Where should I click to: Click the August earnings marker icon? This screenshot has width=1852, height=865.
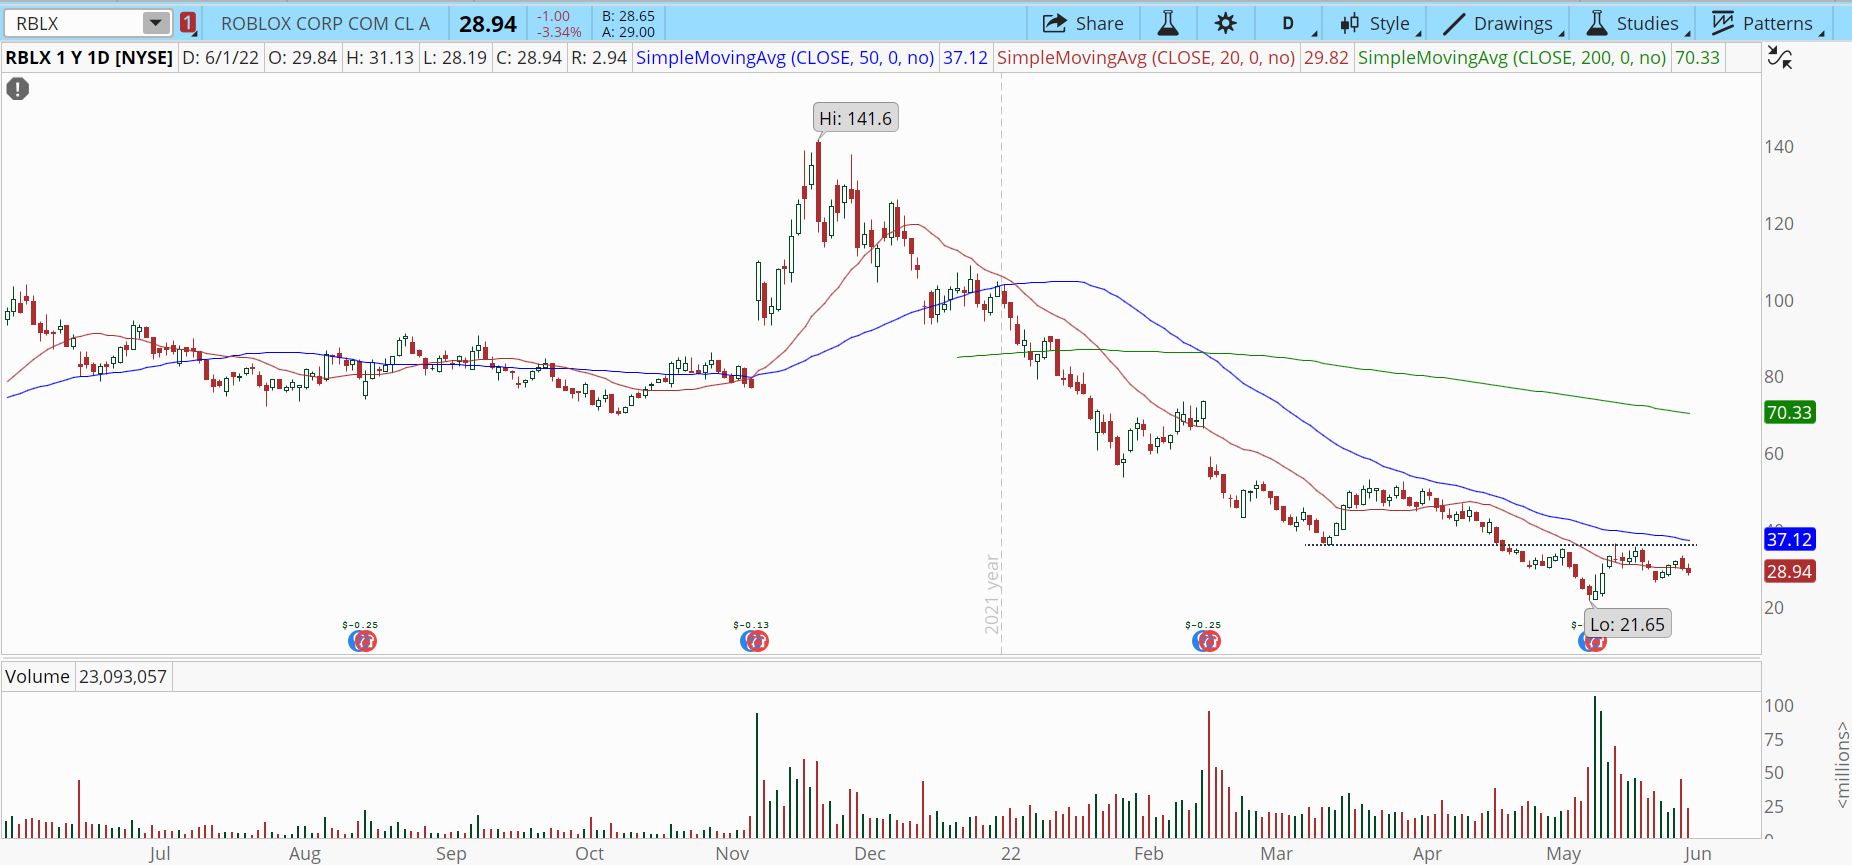pos(362,641)
